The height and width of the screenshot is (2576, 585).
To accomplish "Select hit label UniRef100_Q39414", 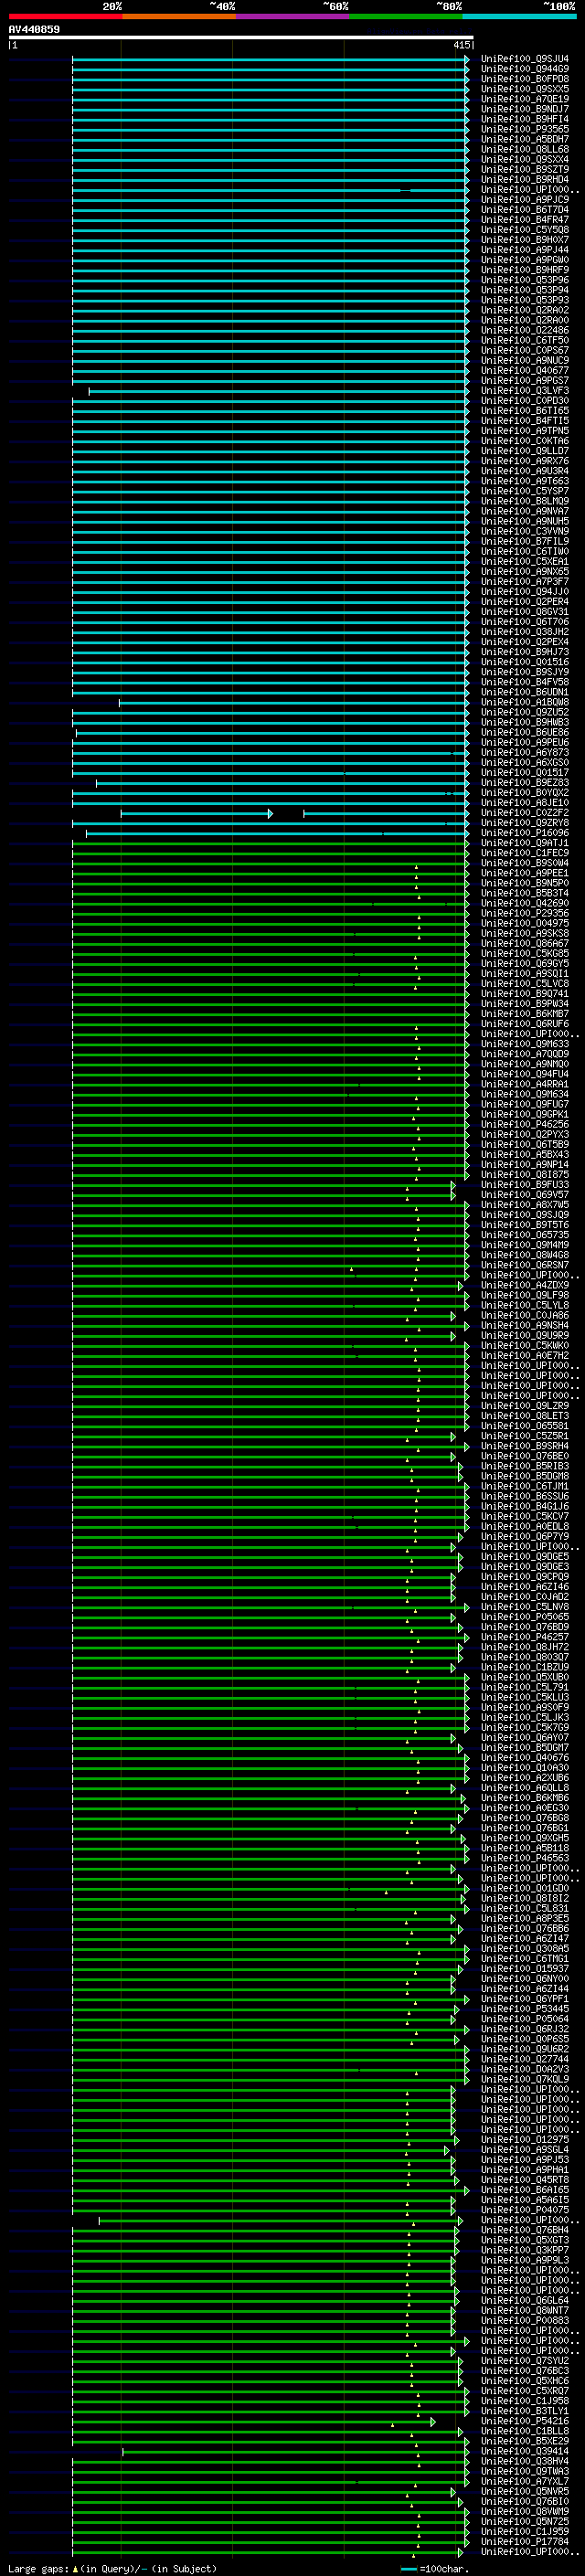I will (525, 2451).
